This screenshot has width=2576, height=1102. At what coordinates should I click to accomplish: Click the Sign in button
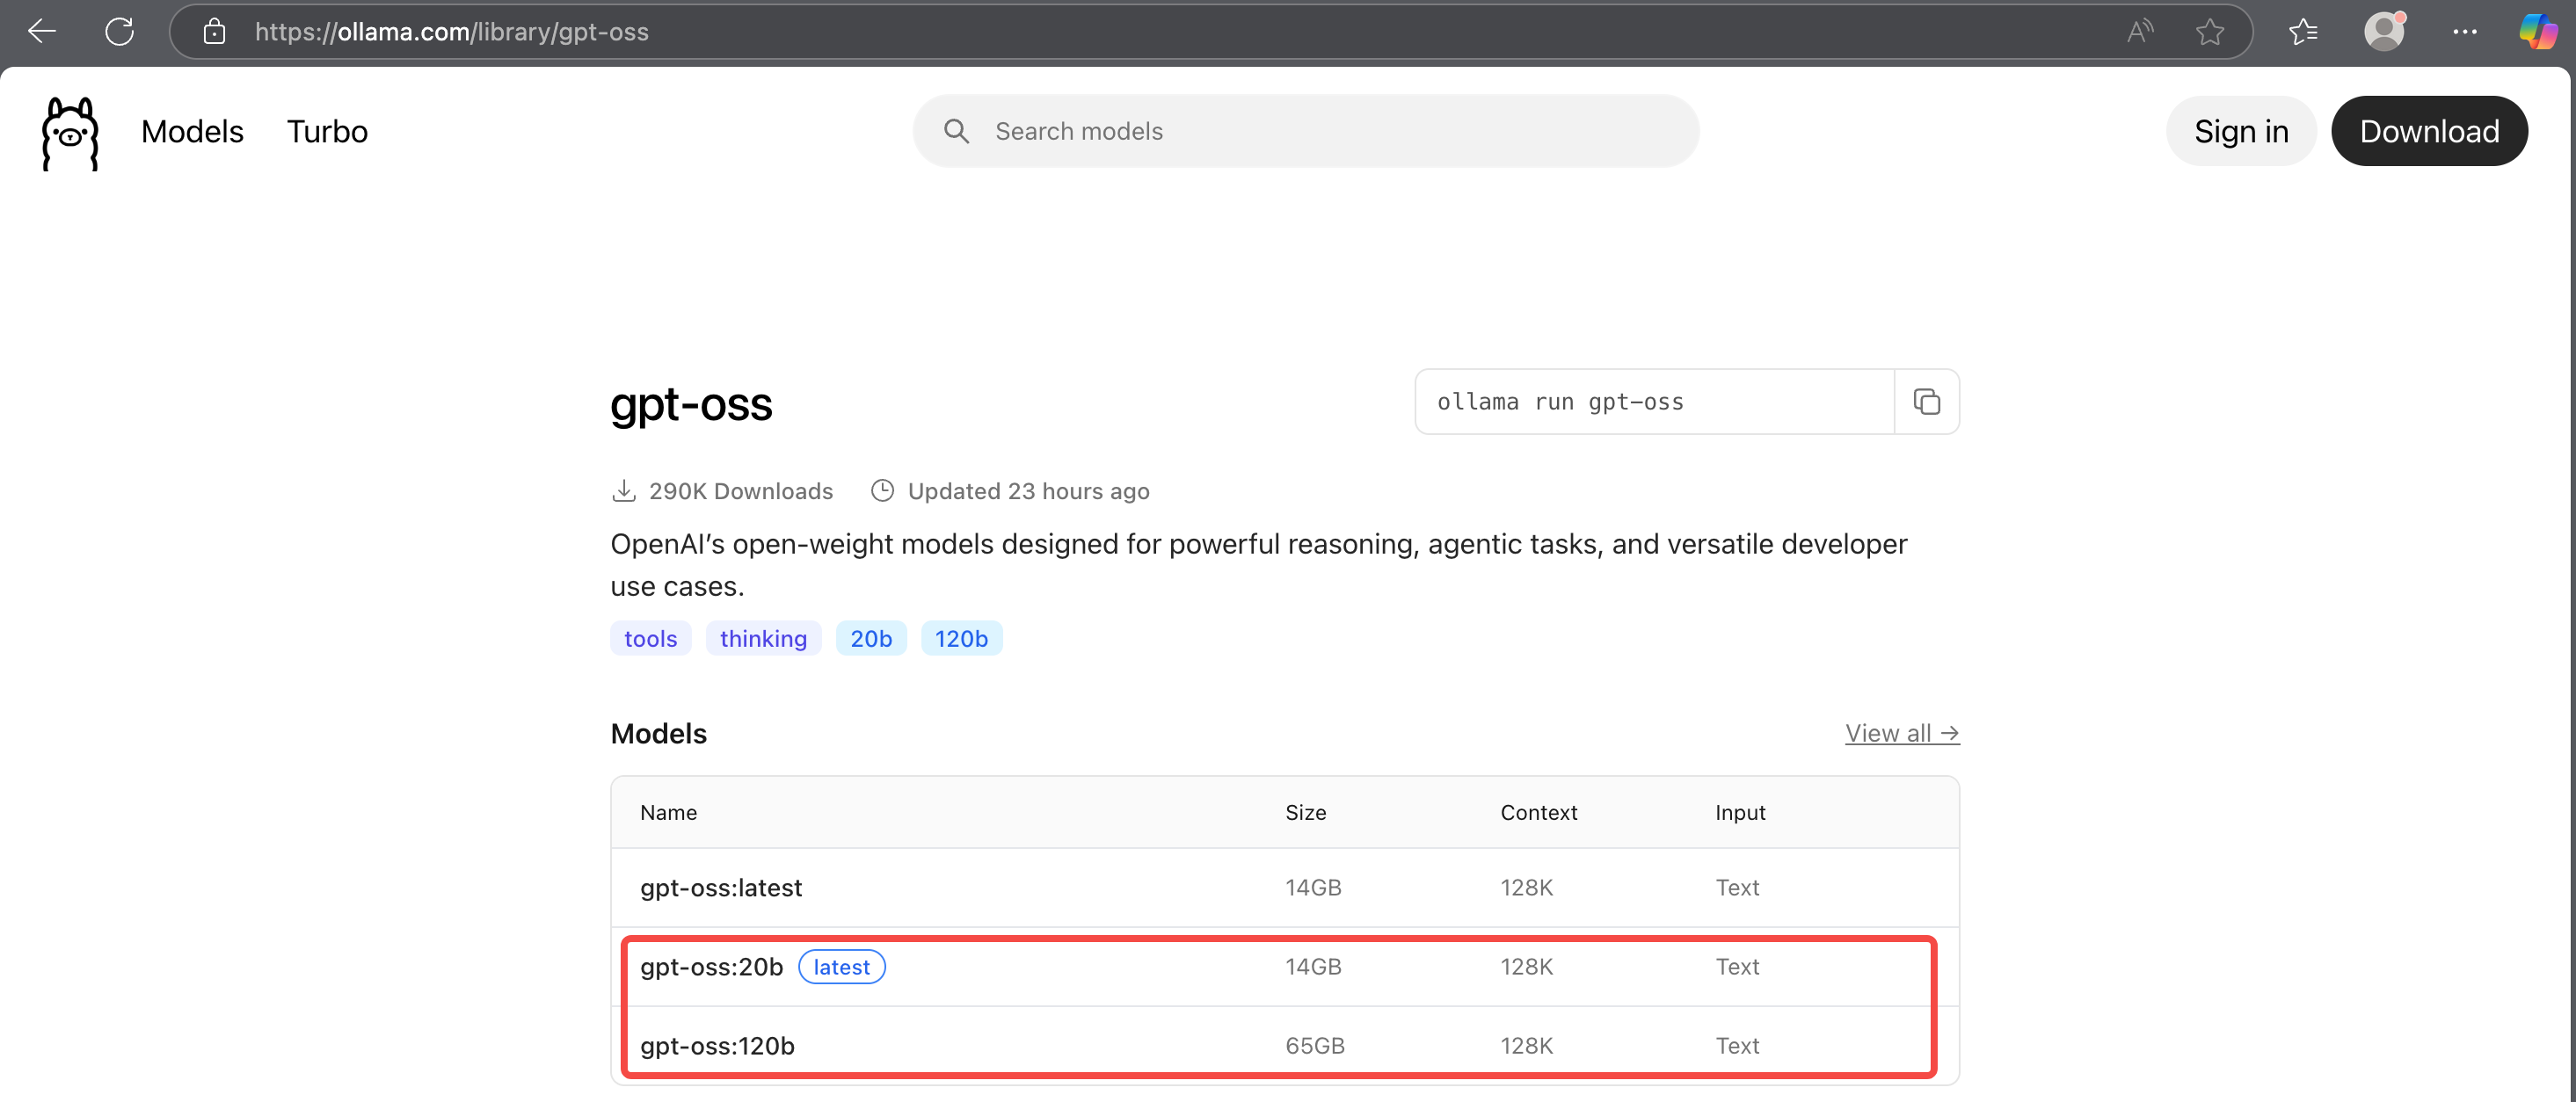pos(2241,131)
